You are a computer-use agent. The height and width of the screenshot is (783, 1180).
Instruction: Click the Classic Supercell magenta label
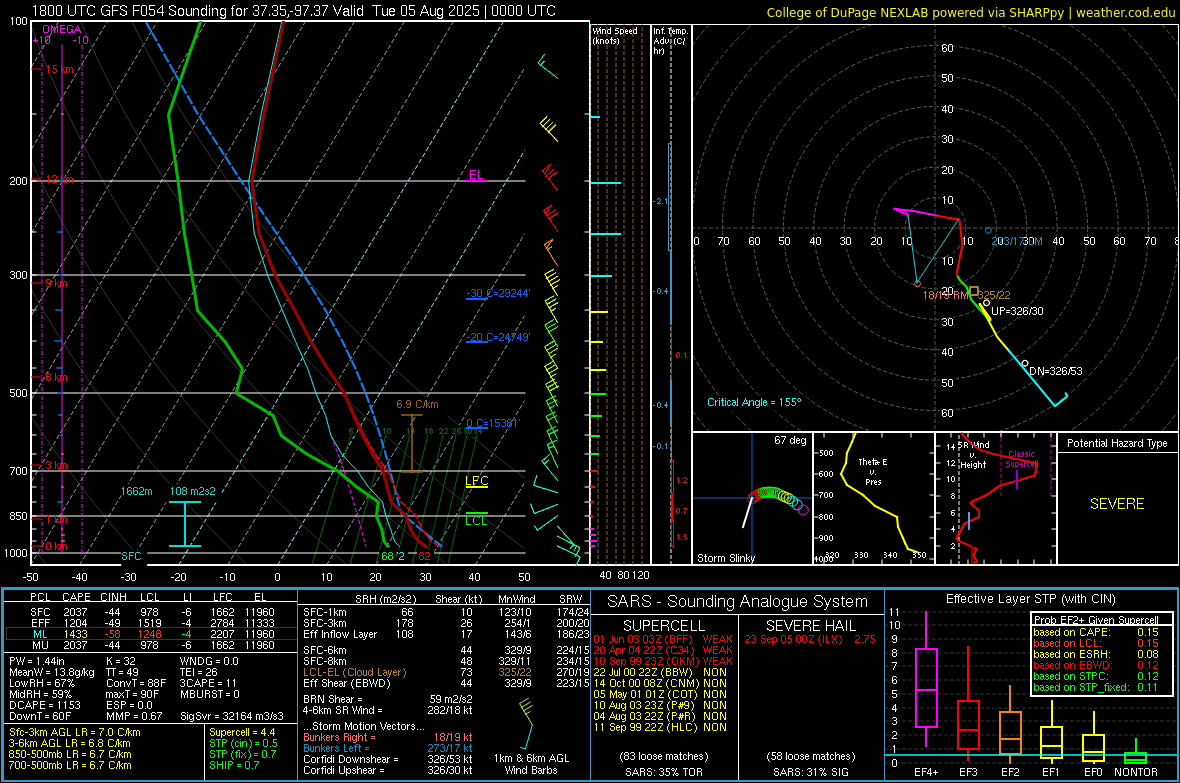pos(1021,459)
